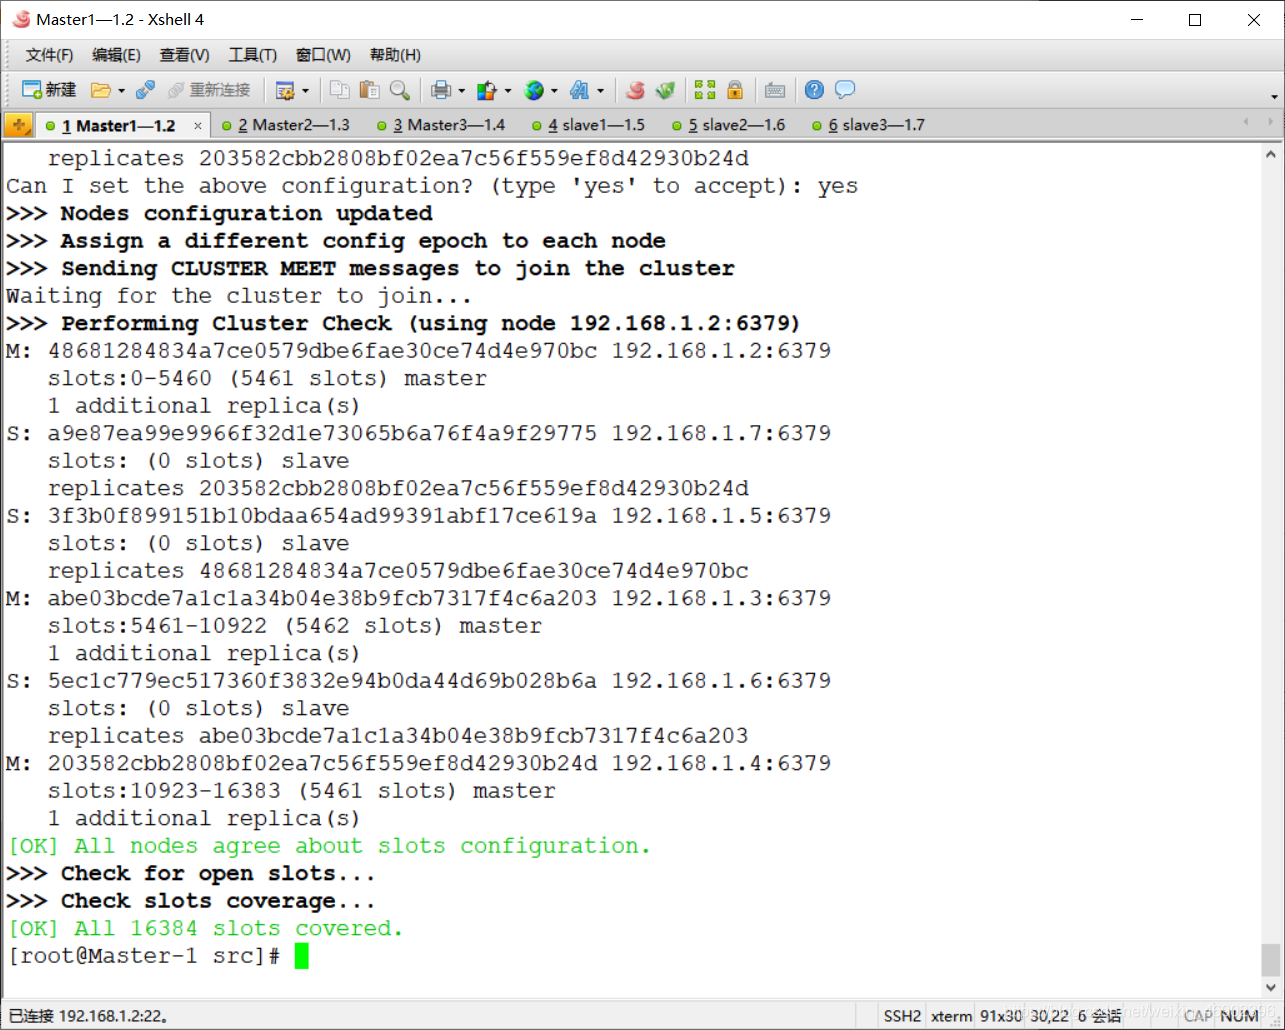Expand the toolbar options arrow at the far right
1285x1030 pixels.
tap(1274, 97)
